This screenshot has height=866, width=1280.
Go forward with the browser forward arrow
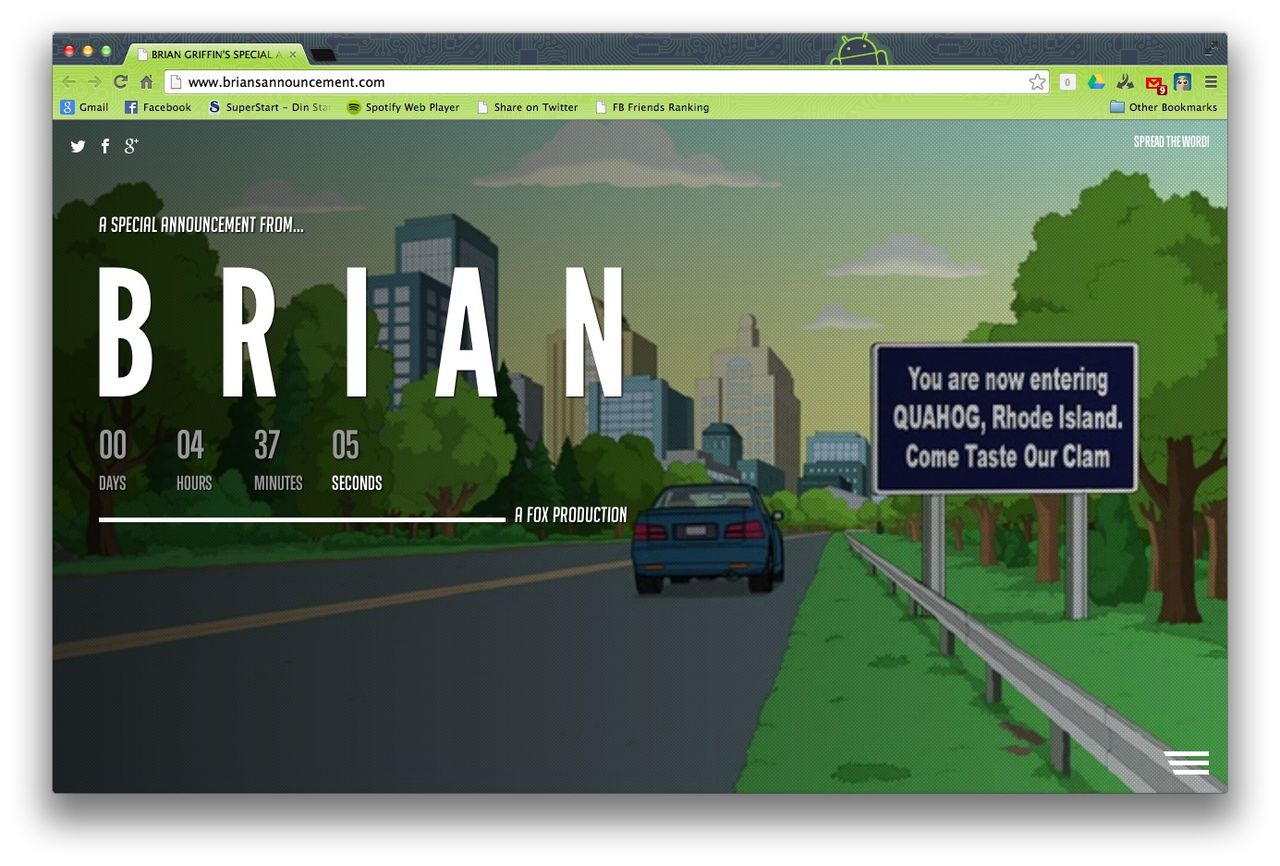tap(94, 82)
